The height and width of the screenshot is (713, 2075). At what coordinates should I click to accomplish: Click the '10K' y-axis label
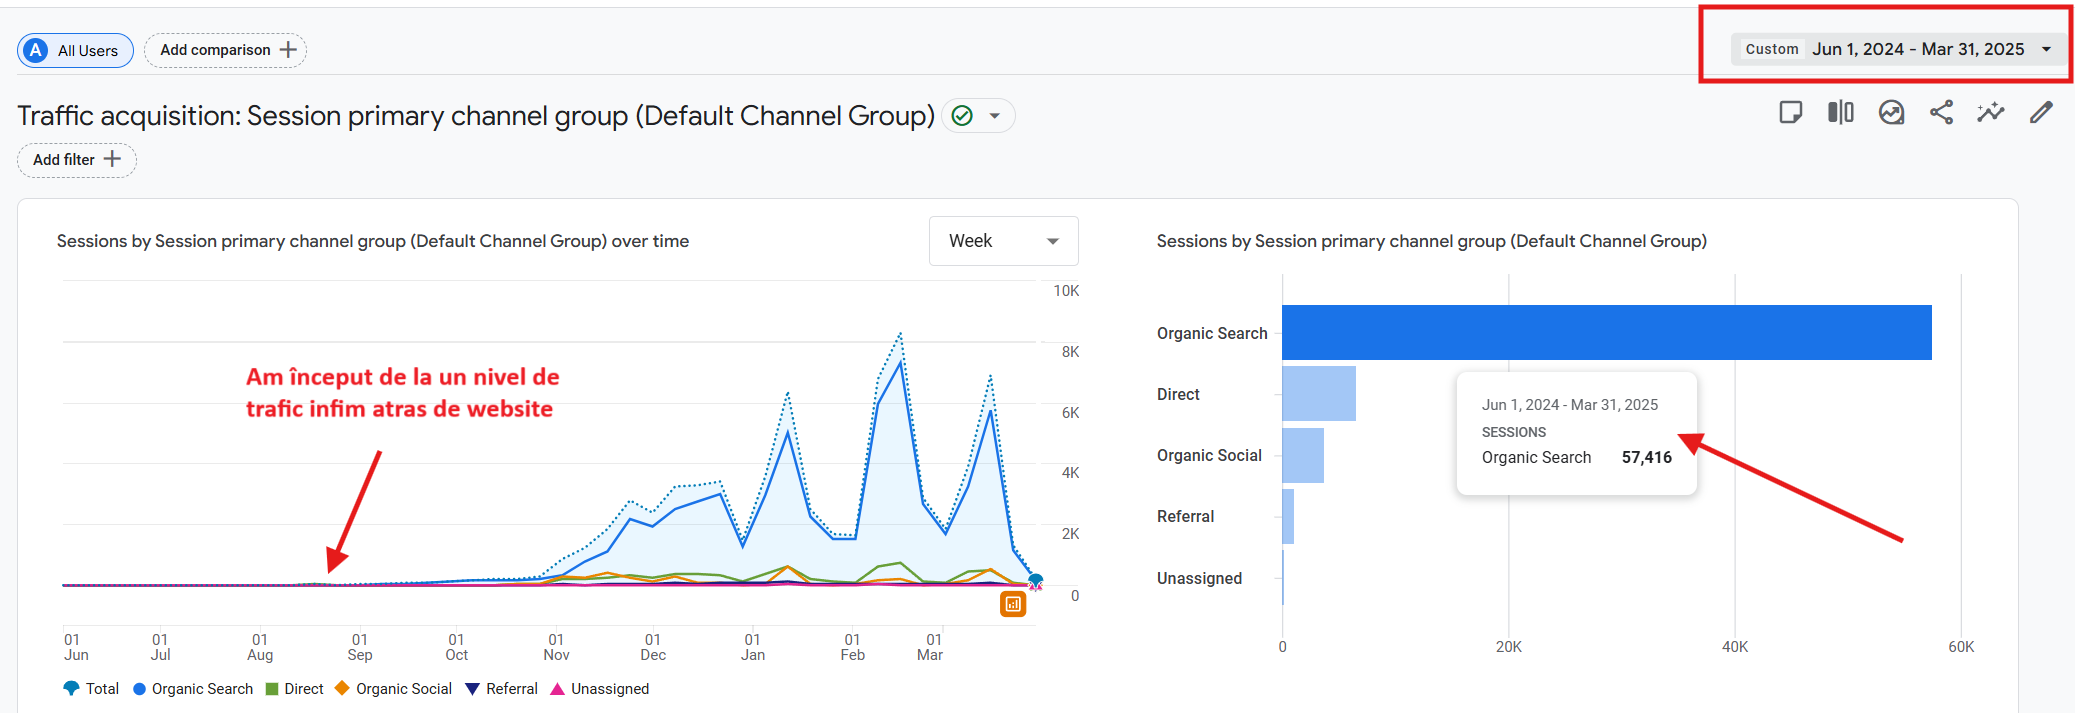point(1066,291)
